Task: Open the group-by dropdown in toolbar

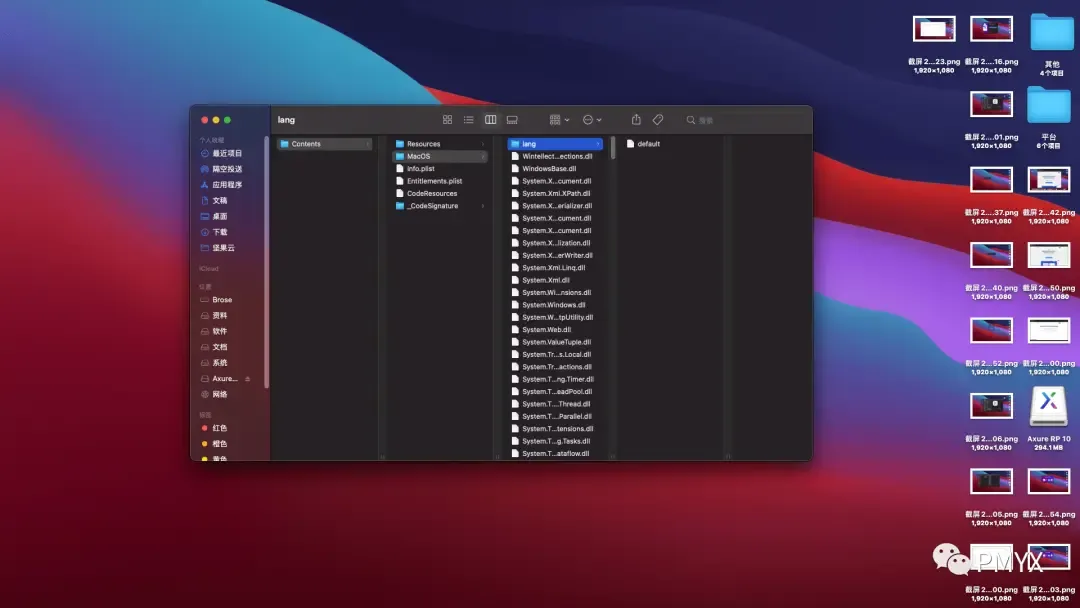Action: click(559, 120)
